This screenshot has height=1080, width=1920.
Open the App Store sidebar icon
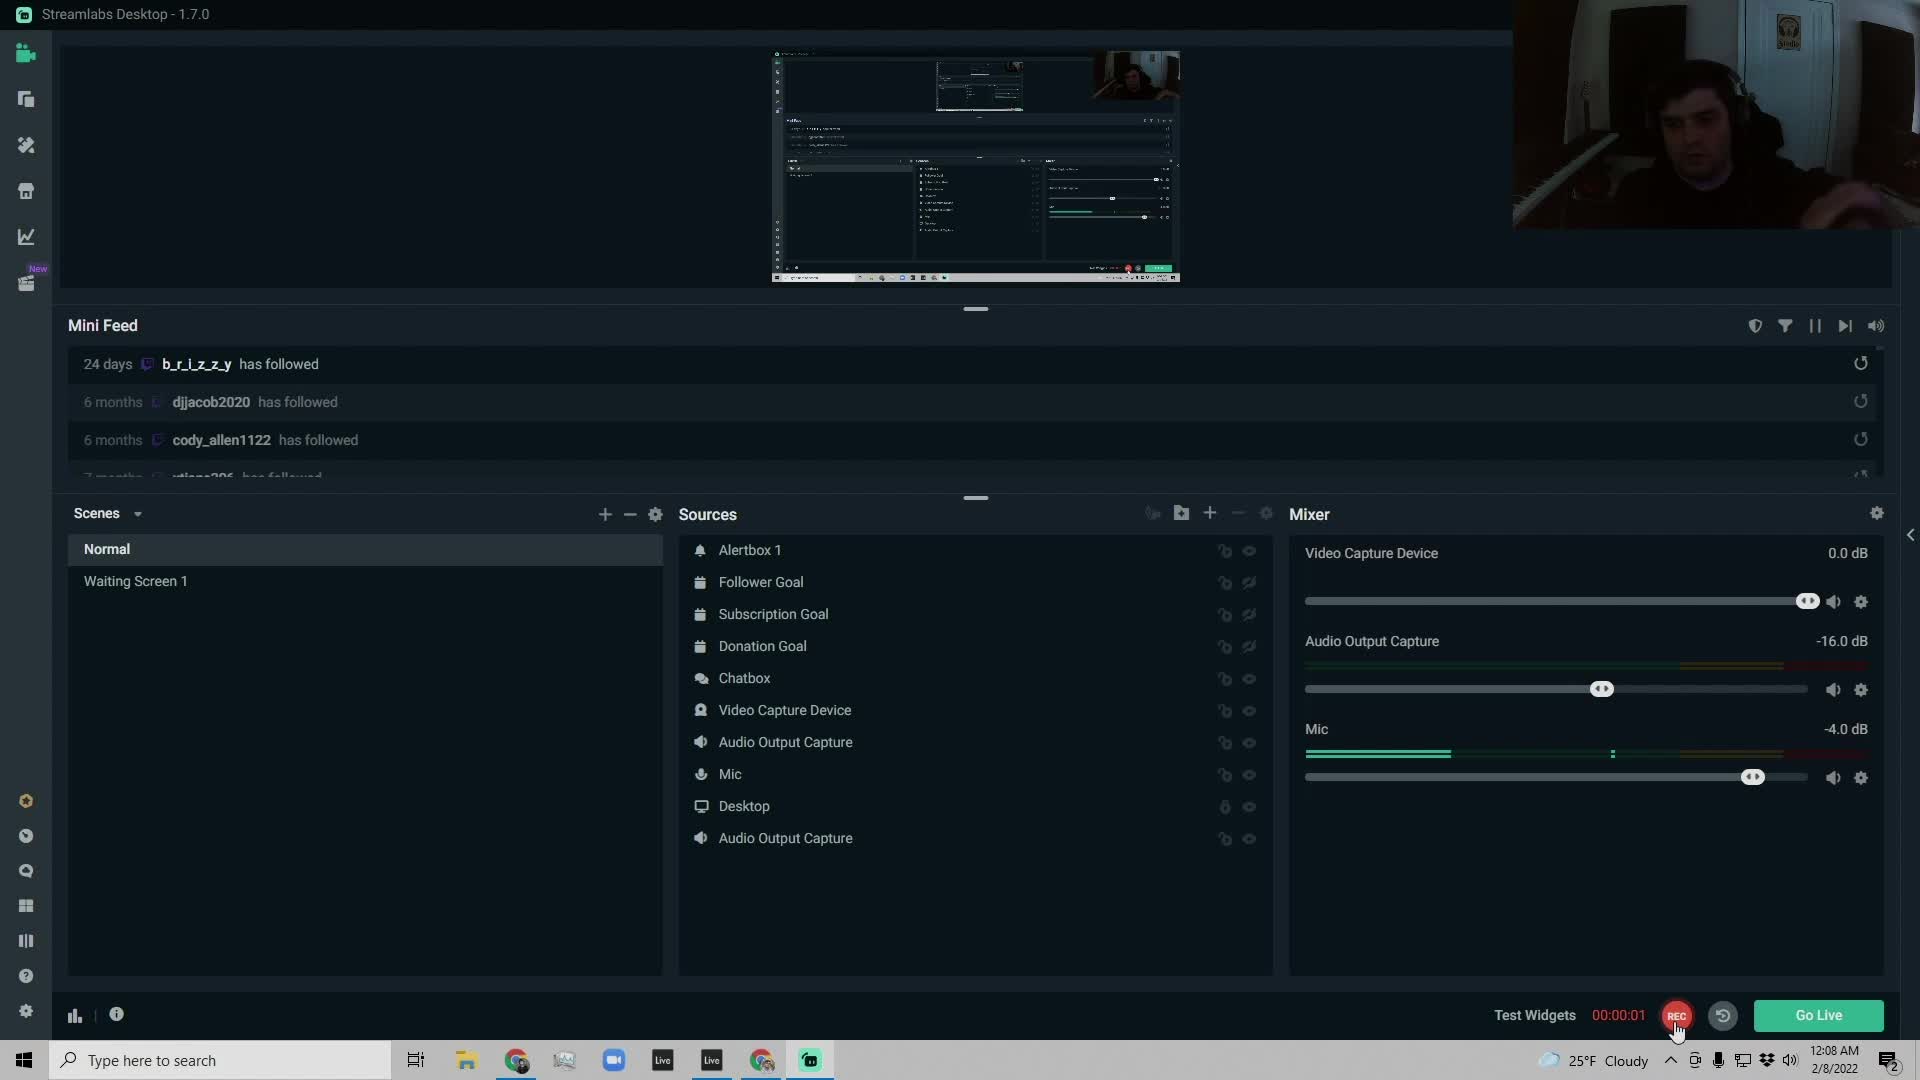(x=26, y=191)
